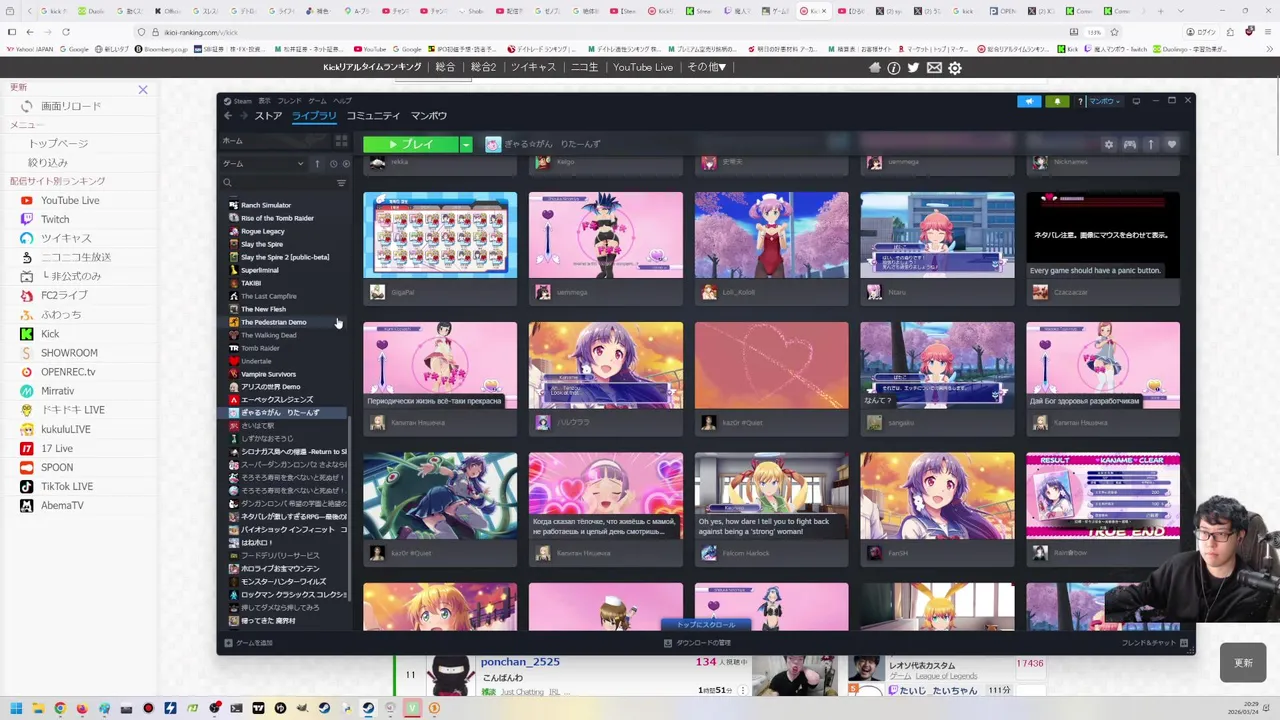The height and width of the screenshot is (720, 1280).
Task: Click the green Play button in Steam
Action: coord(411,144)
